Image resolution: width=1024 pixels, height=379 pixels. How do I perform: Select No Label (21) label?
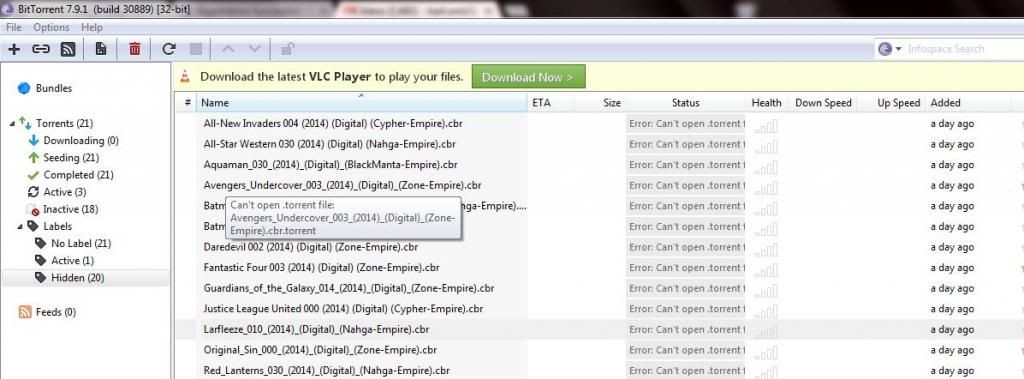tap(81, 244)
